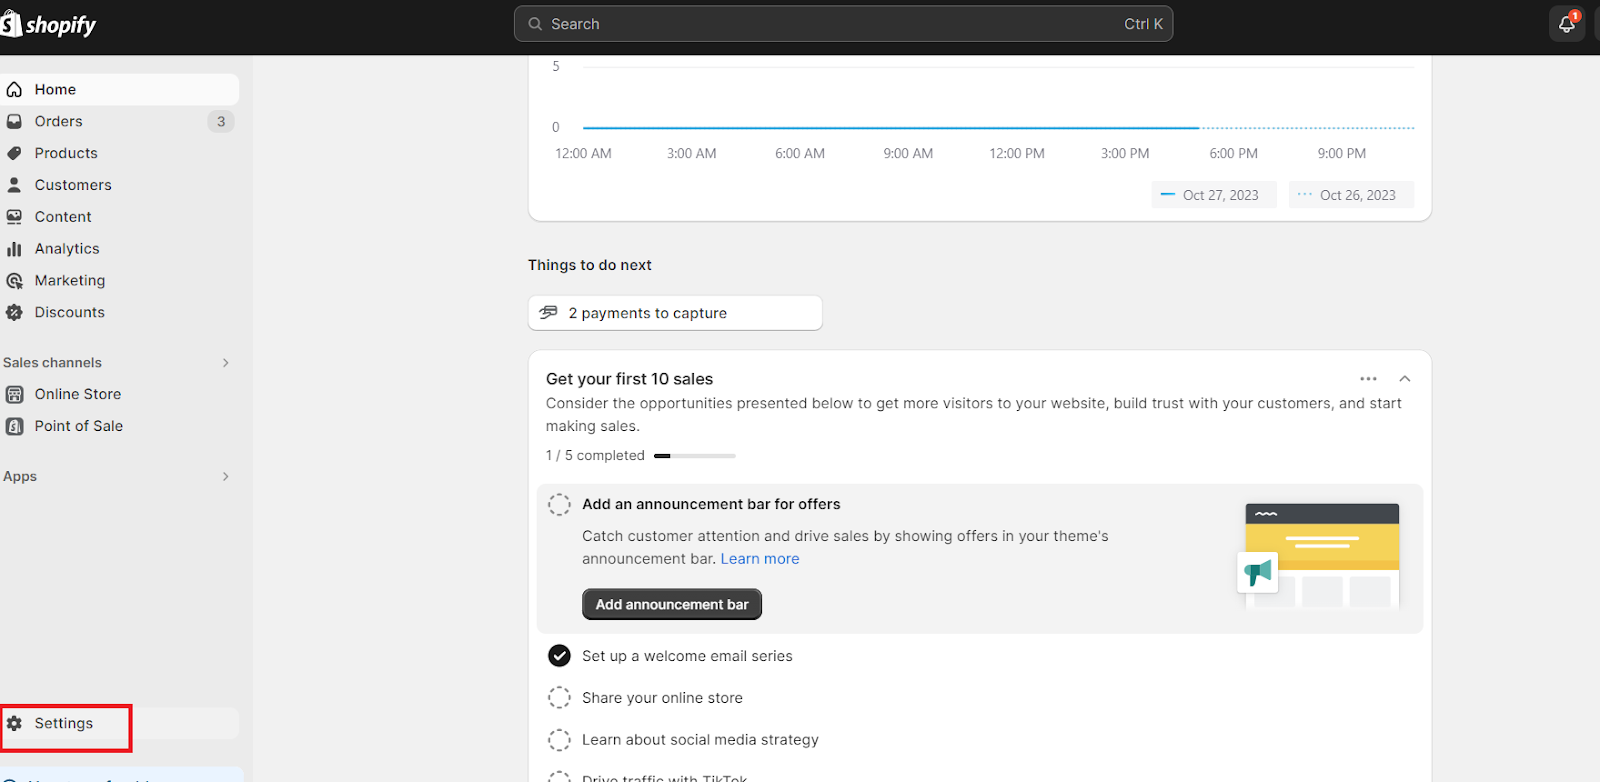This screenshot has height=782, width=1600.
Task: Click the Products tag icon
Action: [x=14, y=153]
